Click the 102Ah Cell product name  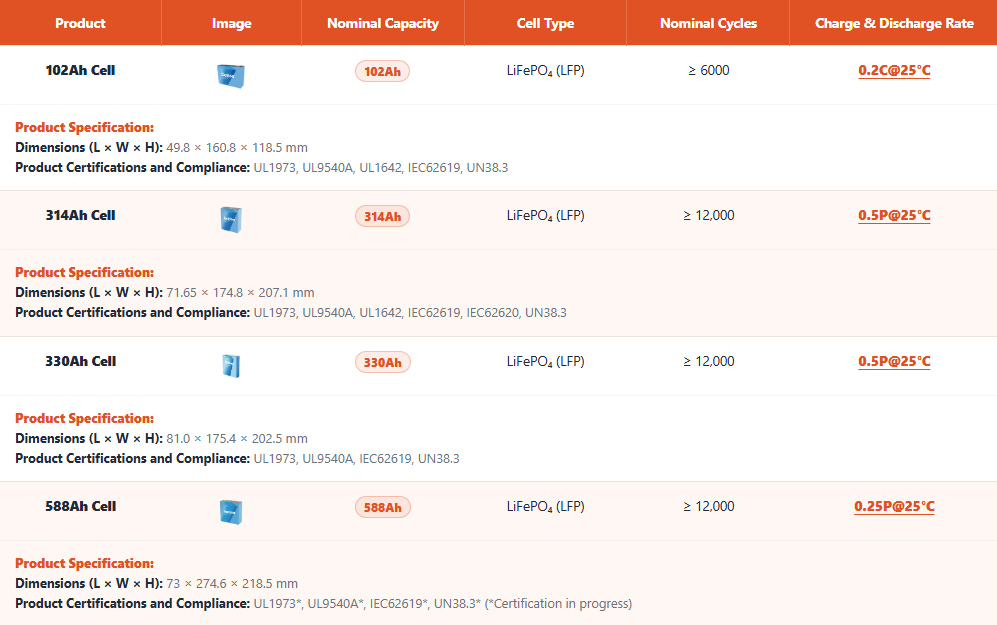[80, 71]
